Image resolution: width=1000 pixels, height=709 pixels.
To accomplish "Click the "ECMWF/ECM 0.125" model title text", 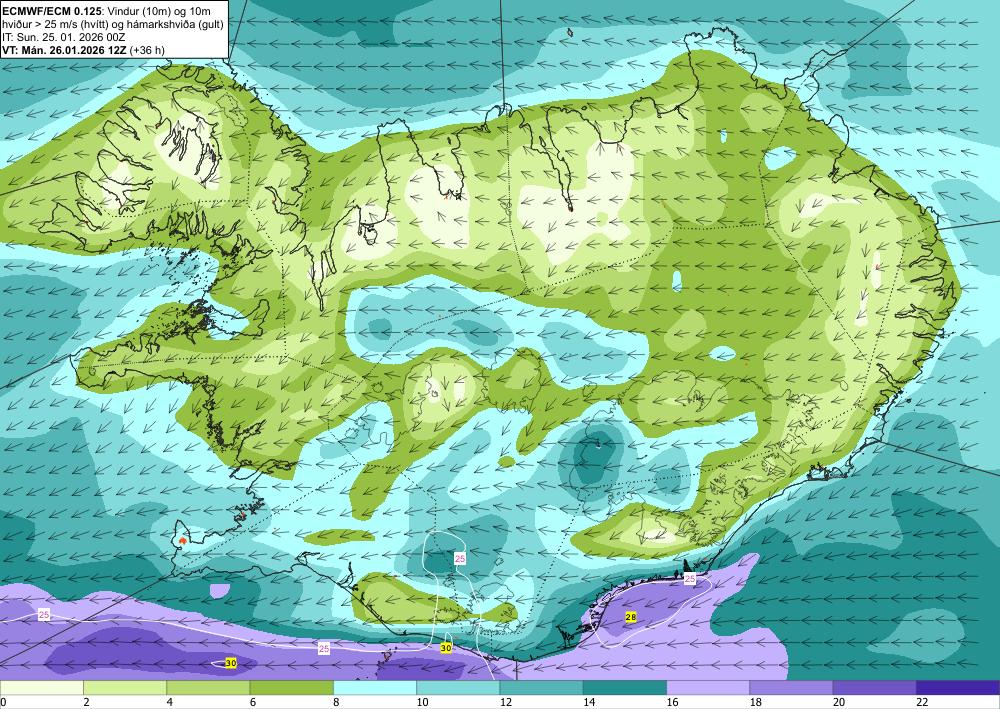I will point(52,11).
